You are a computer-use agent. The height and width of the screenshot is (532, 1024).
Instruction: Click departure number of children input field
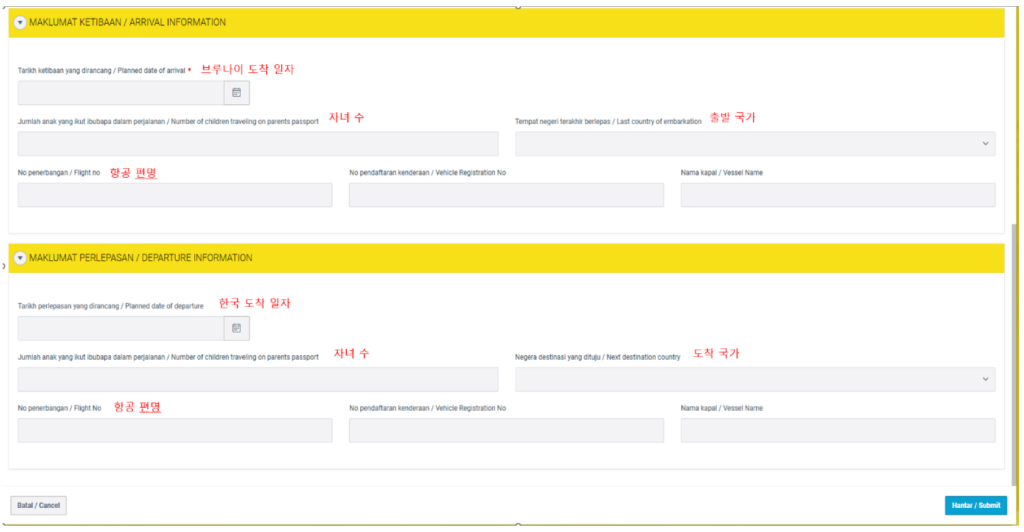pyautogui.click(x=258, y=379)
